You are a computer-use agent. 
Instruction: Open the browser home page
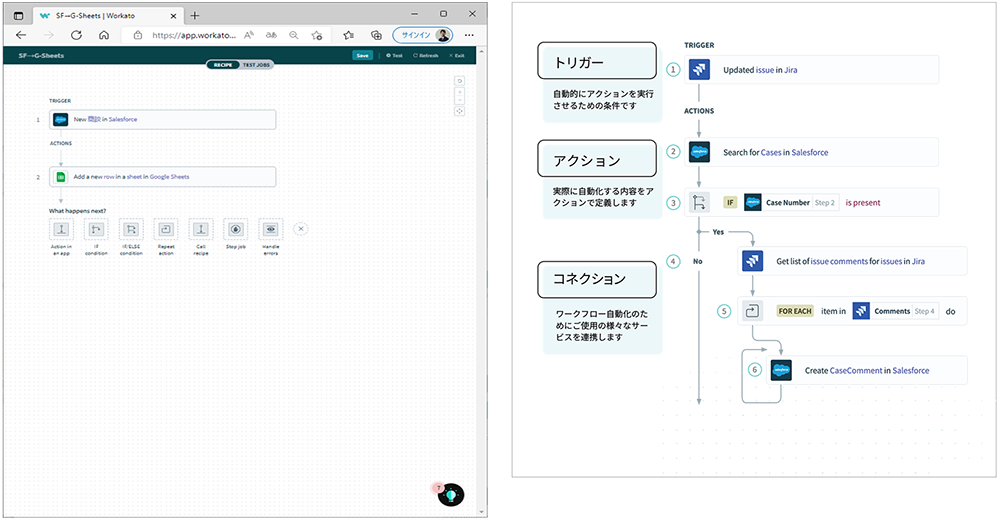104,35
